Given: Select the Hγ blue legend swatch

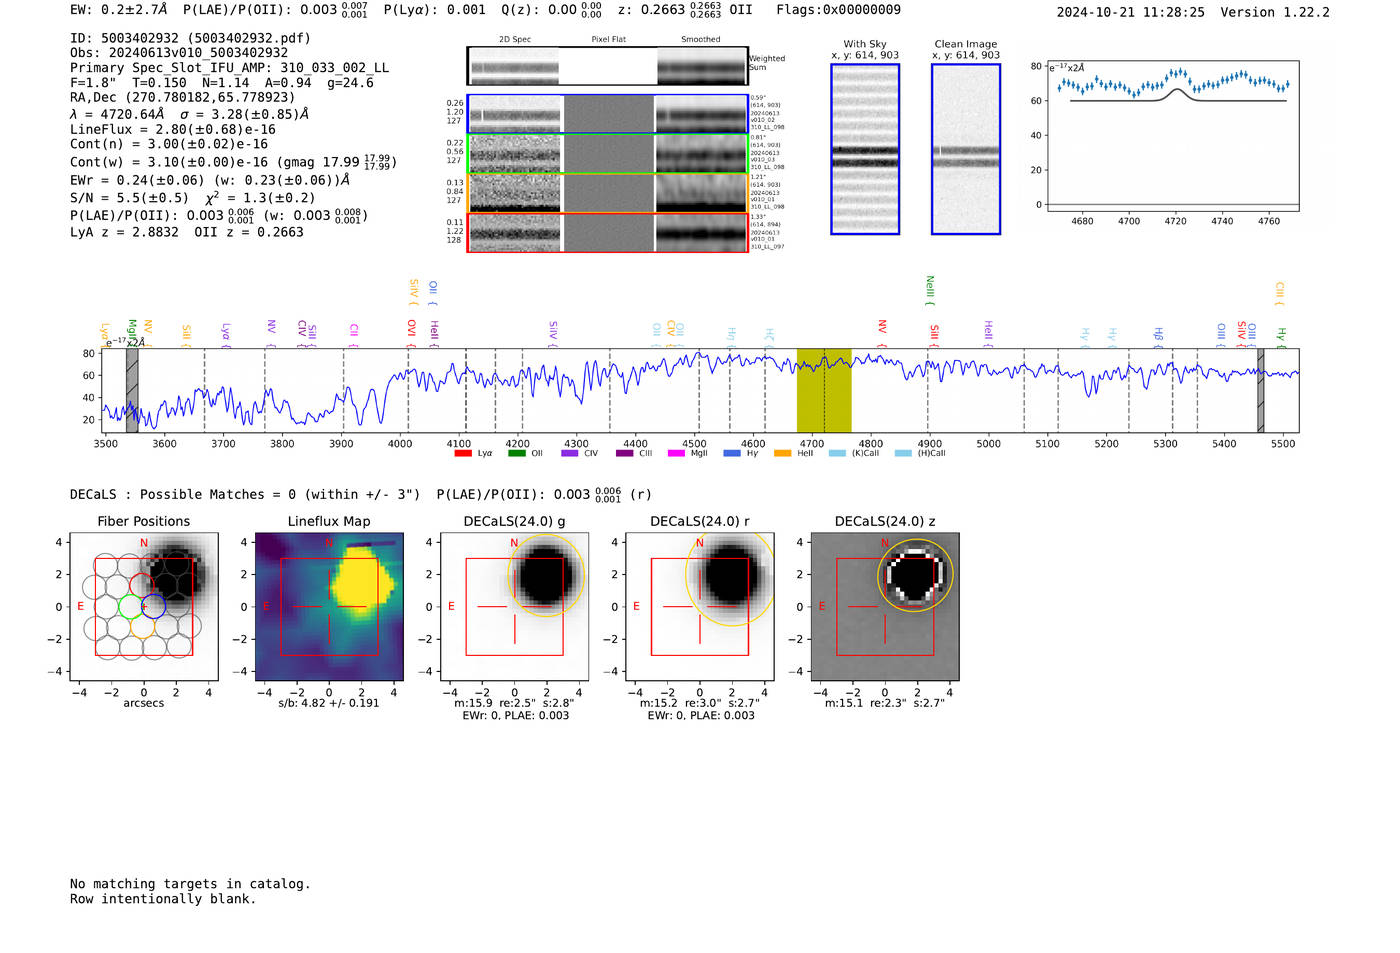Looking at the screenshot, I should [x=732, y=453].
